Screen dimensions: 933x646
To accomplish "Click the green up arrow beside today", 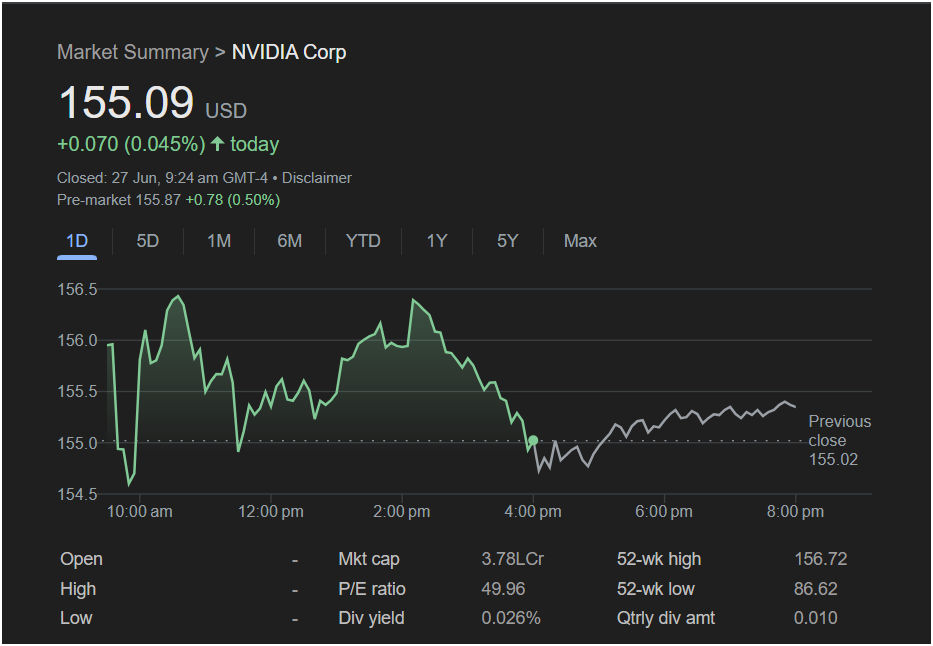I will pyautogui.click(x=217, y=144).
